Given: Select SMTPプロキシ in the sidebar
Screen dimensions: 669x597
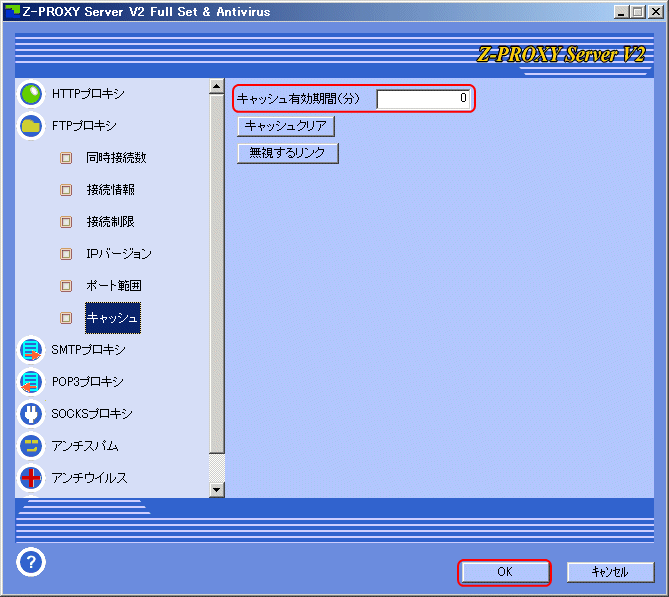Looking at the screenshot, I should [88, 350].
